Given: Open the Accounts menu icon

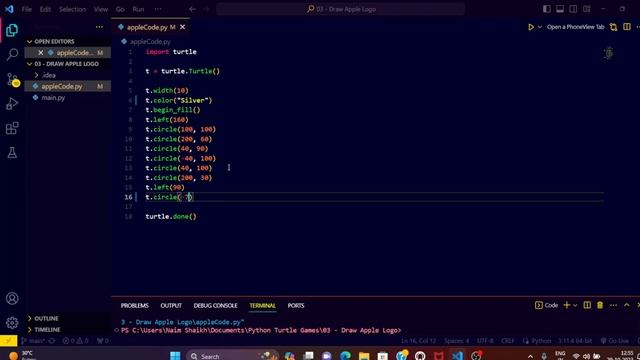Looking at the screenshot, I should [12, 298].
